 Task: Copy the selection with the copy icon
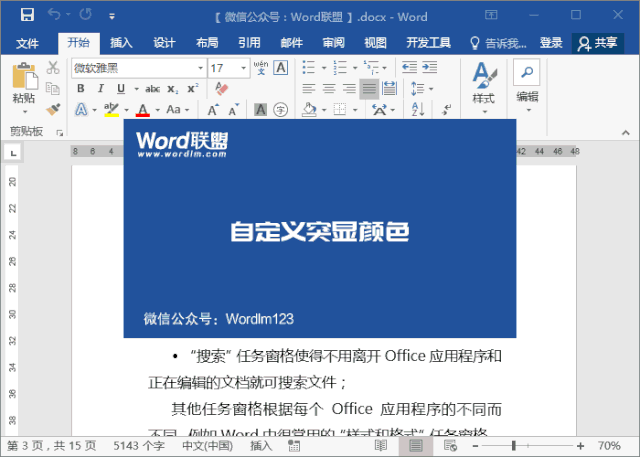pyautogui.click(x=53, y=88)
